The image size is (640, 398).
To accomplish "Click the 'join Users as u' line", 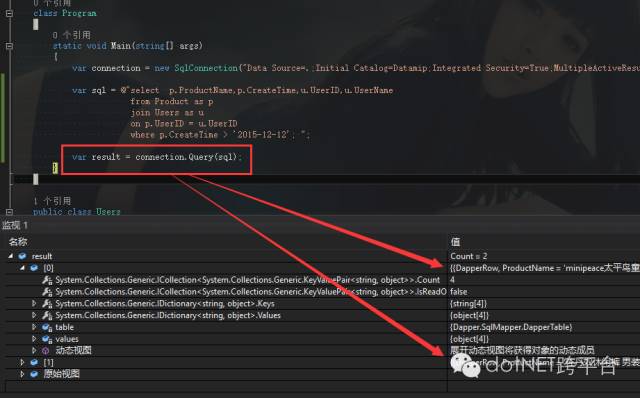I will click(167, 112).
